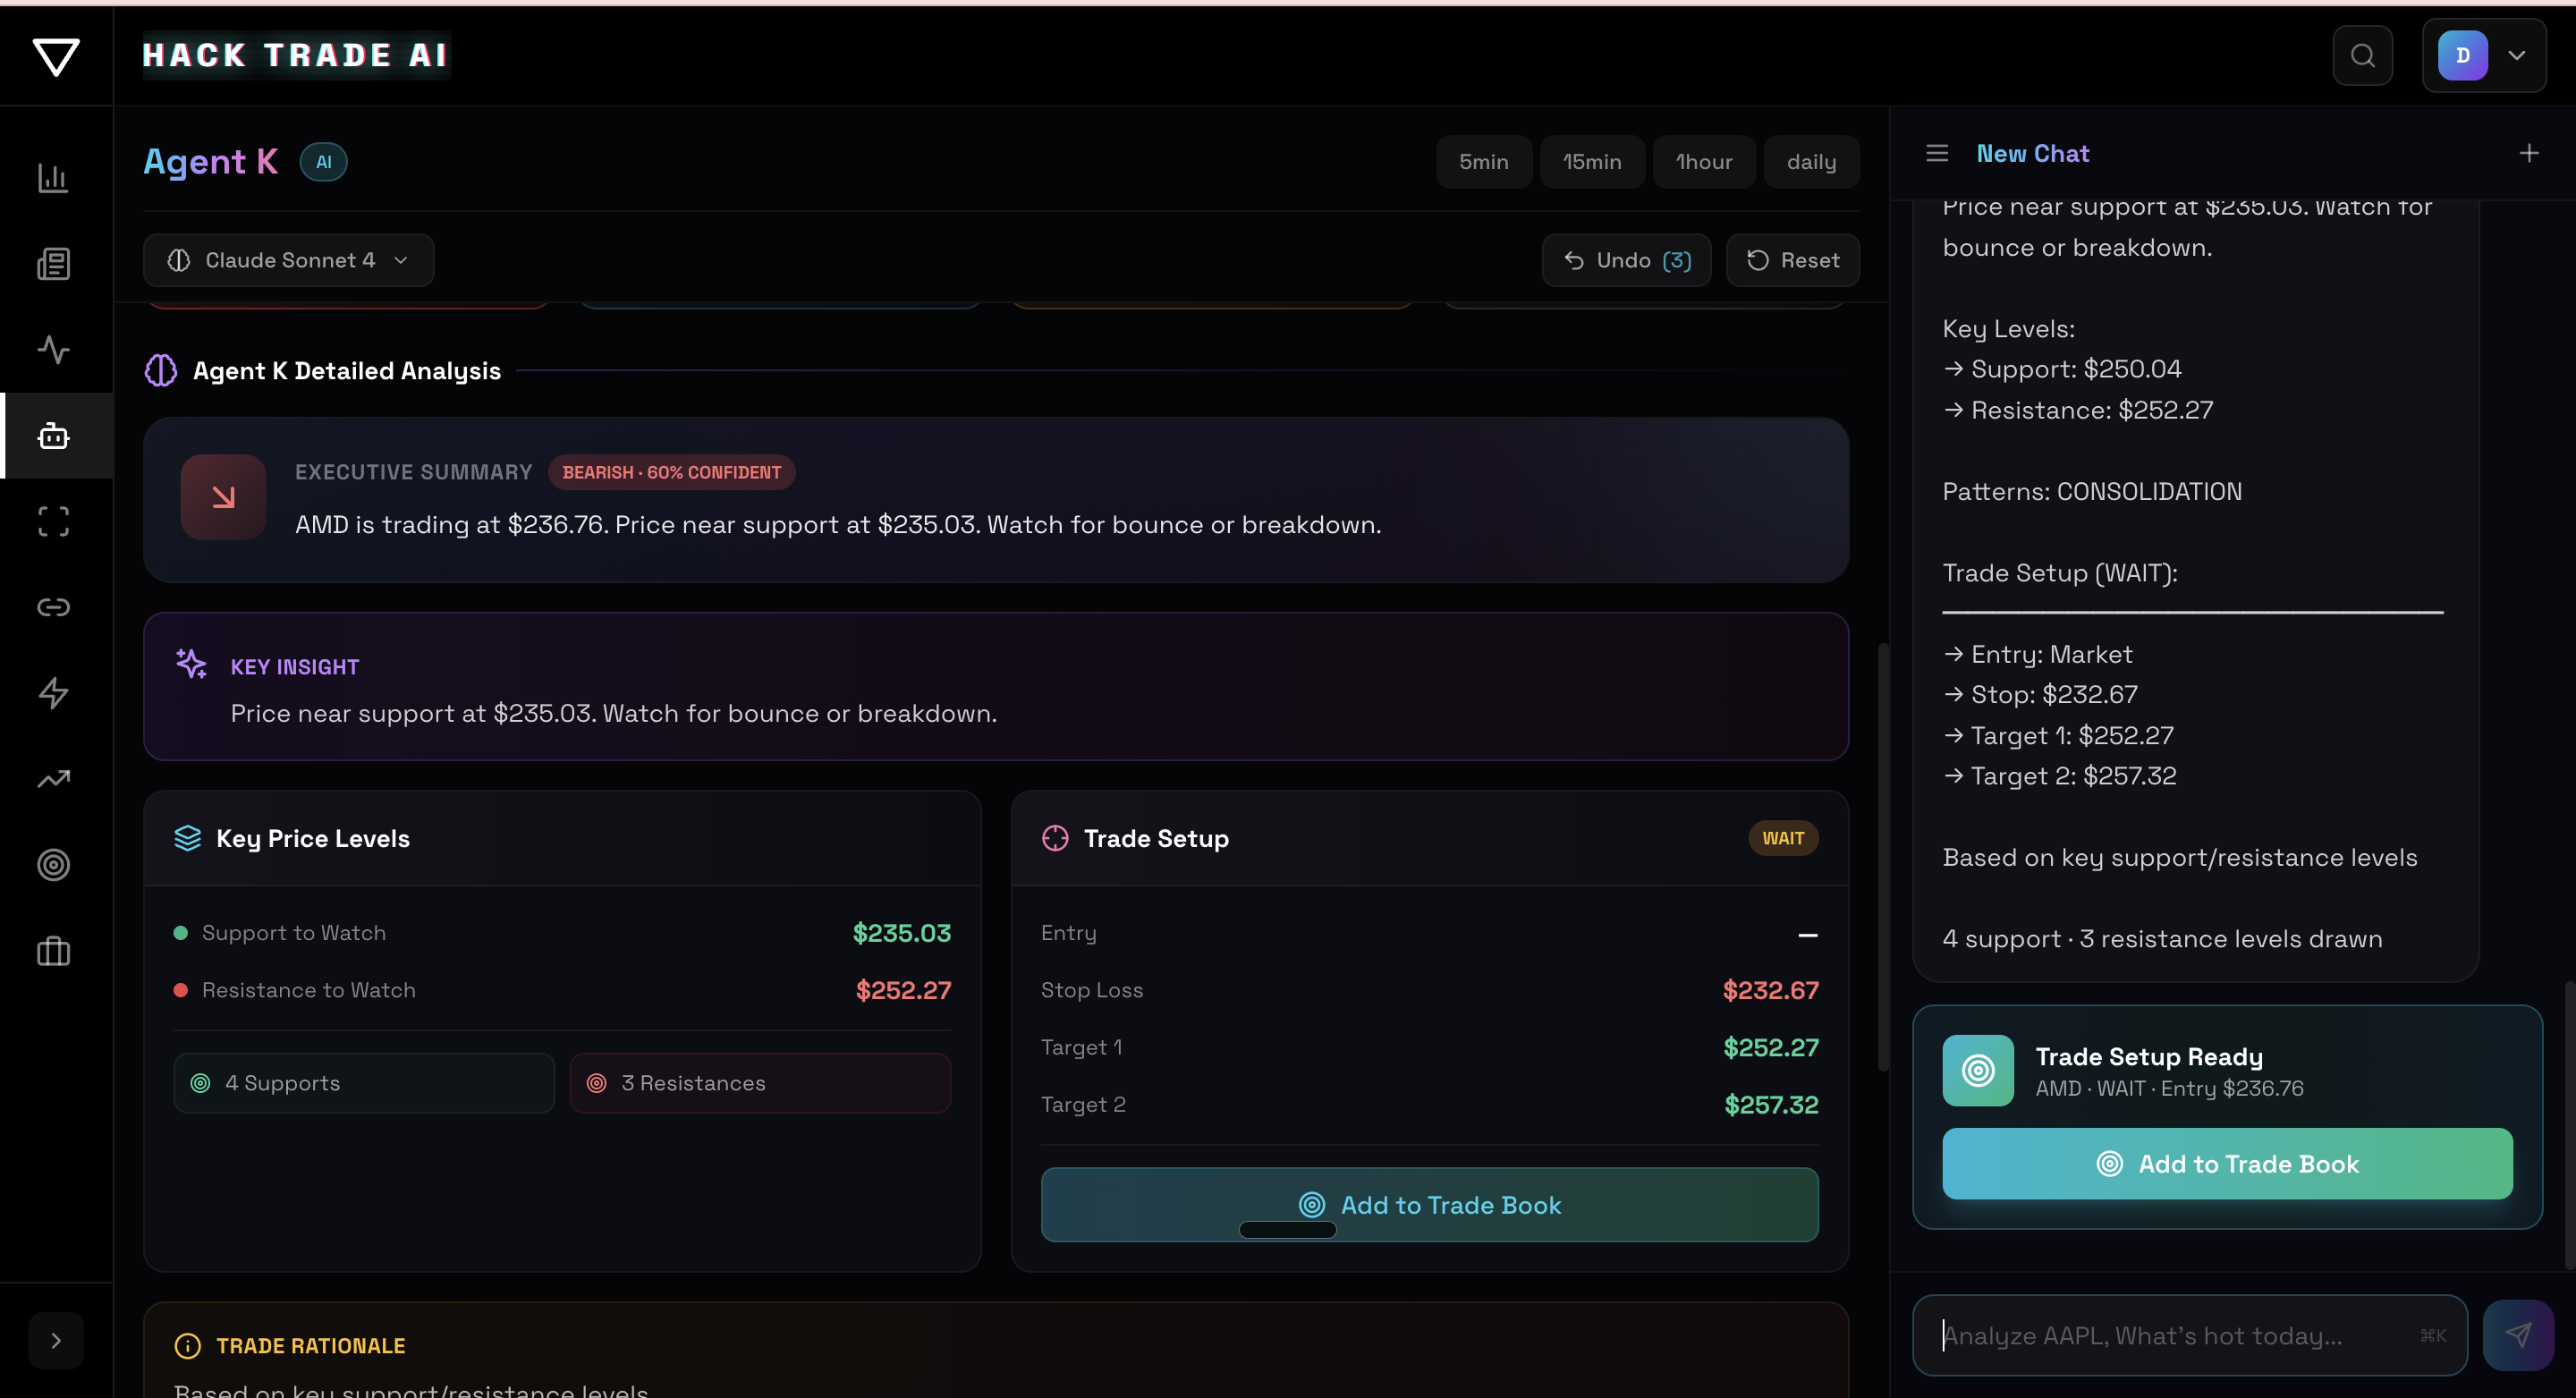This screenshot has height=1398, width=2576.
Task: Select the Agent K robot sidebar icon
Action: 53,436
